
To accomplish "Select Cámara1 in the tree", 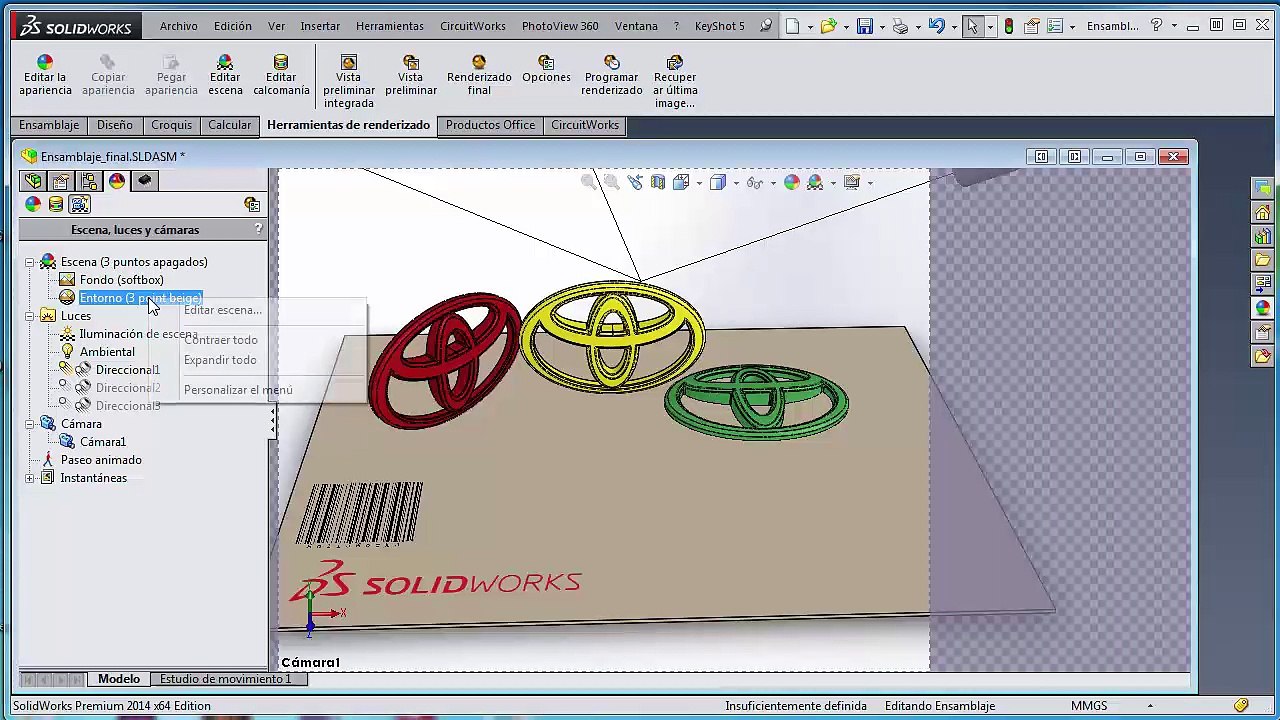I will 103,442.
